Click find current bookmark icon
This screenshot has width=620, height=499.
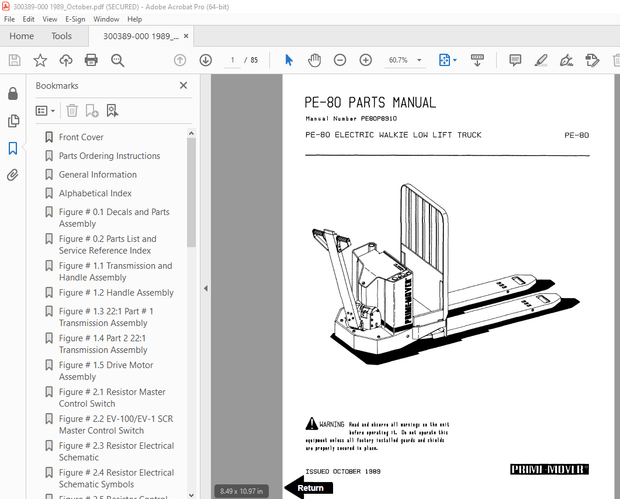coord(112,111)
